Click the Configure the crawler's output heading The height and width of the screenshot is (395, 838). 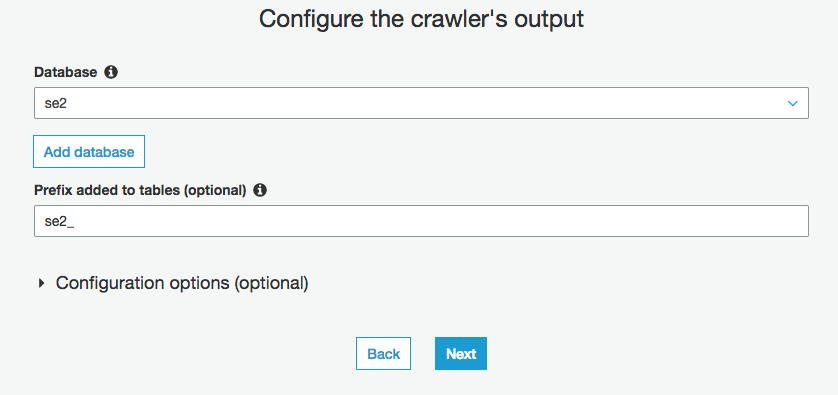pos(421,19)
